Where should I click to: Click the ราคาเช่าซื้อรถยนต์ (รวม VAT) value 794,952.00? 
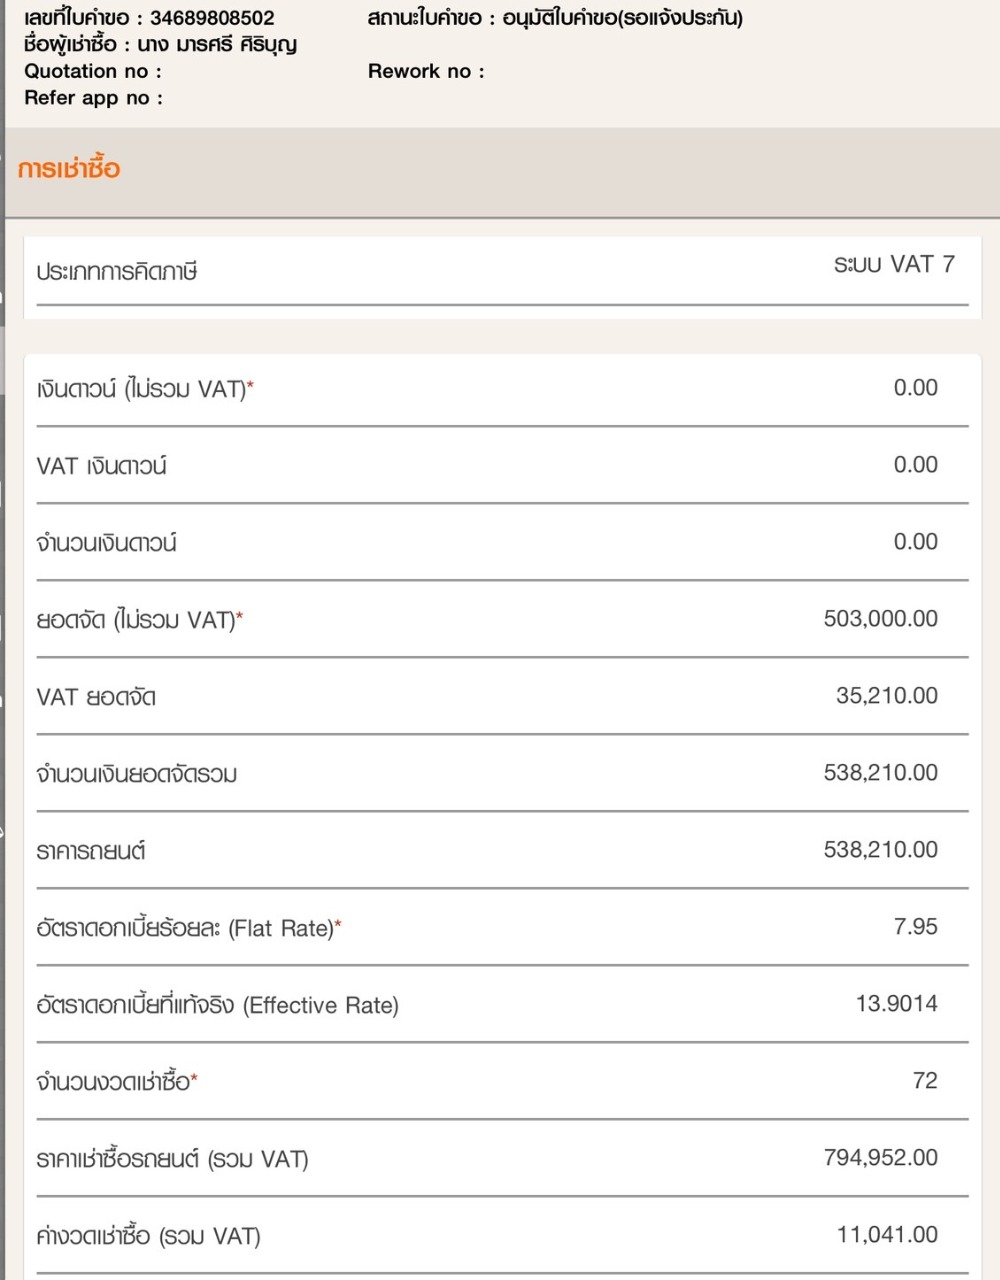click(880, 1158)
